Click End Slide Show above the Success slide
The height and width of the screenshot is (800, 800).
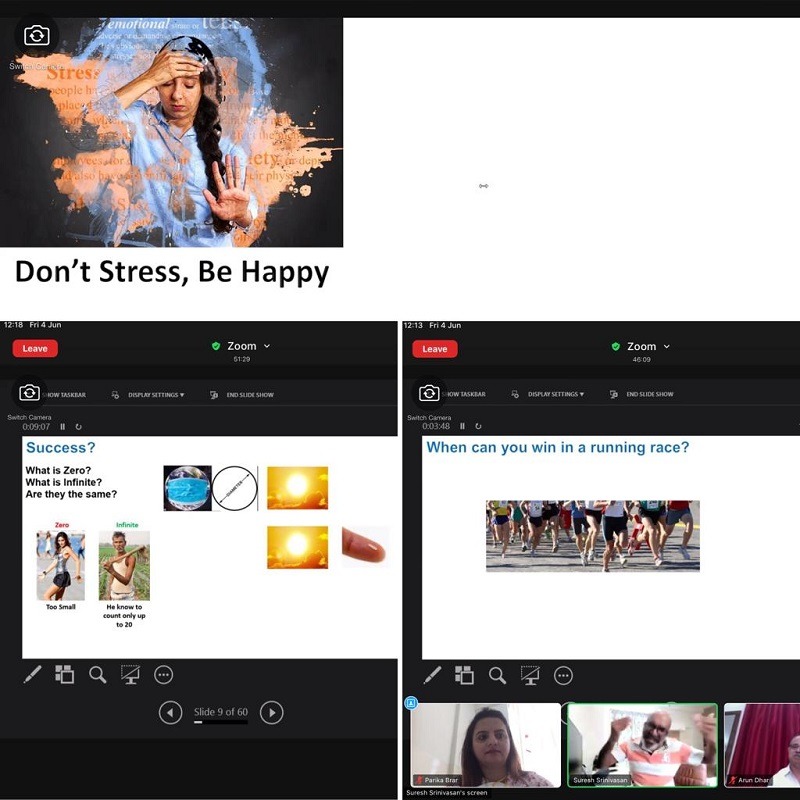[x=243, y=395]
